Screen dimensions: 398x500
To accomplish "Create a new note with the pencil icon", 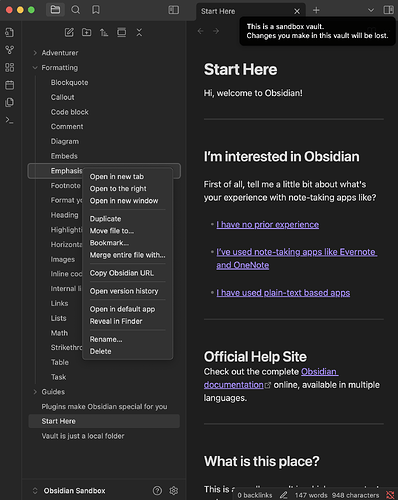I will point(69,32).
